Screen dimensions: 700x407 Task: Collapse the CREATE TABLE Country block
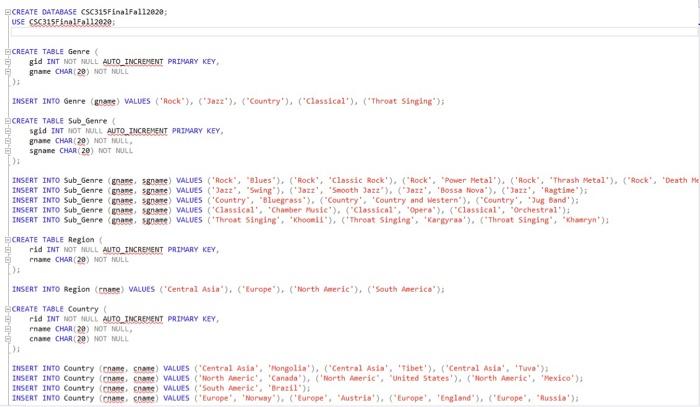click(8, 309)
